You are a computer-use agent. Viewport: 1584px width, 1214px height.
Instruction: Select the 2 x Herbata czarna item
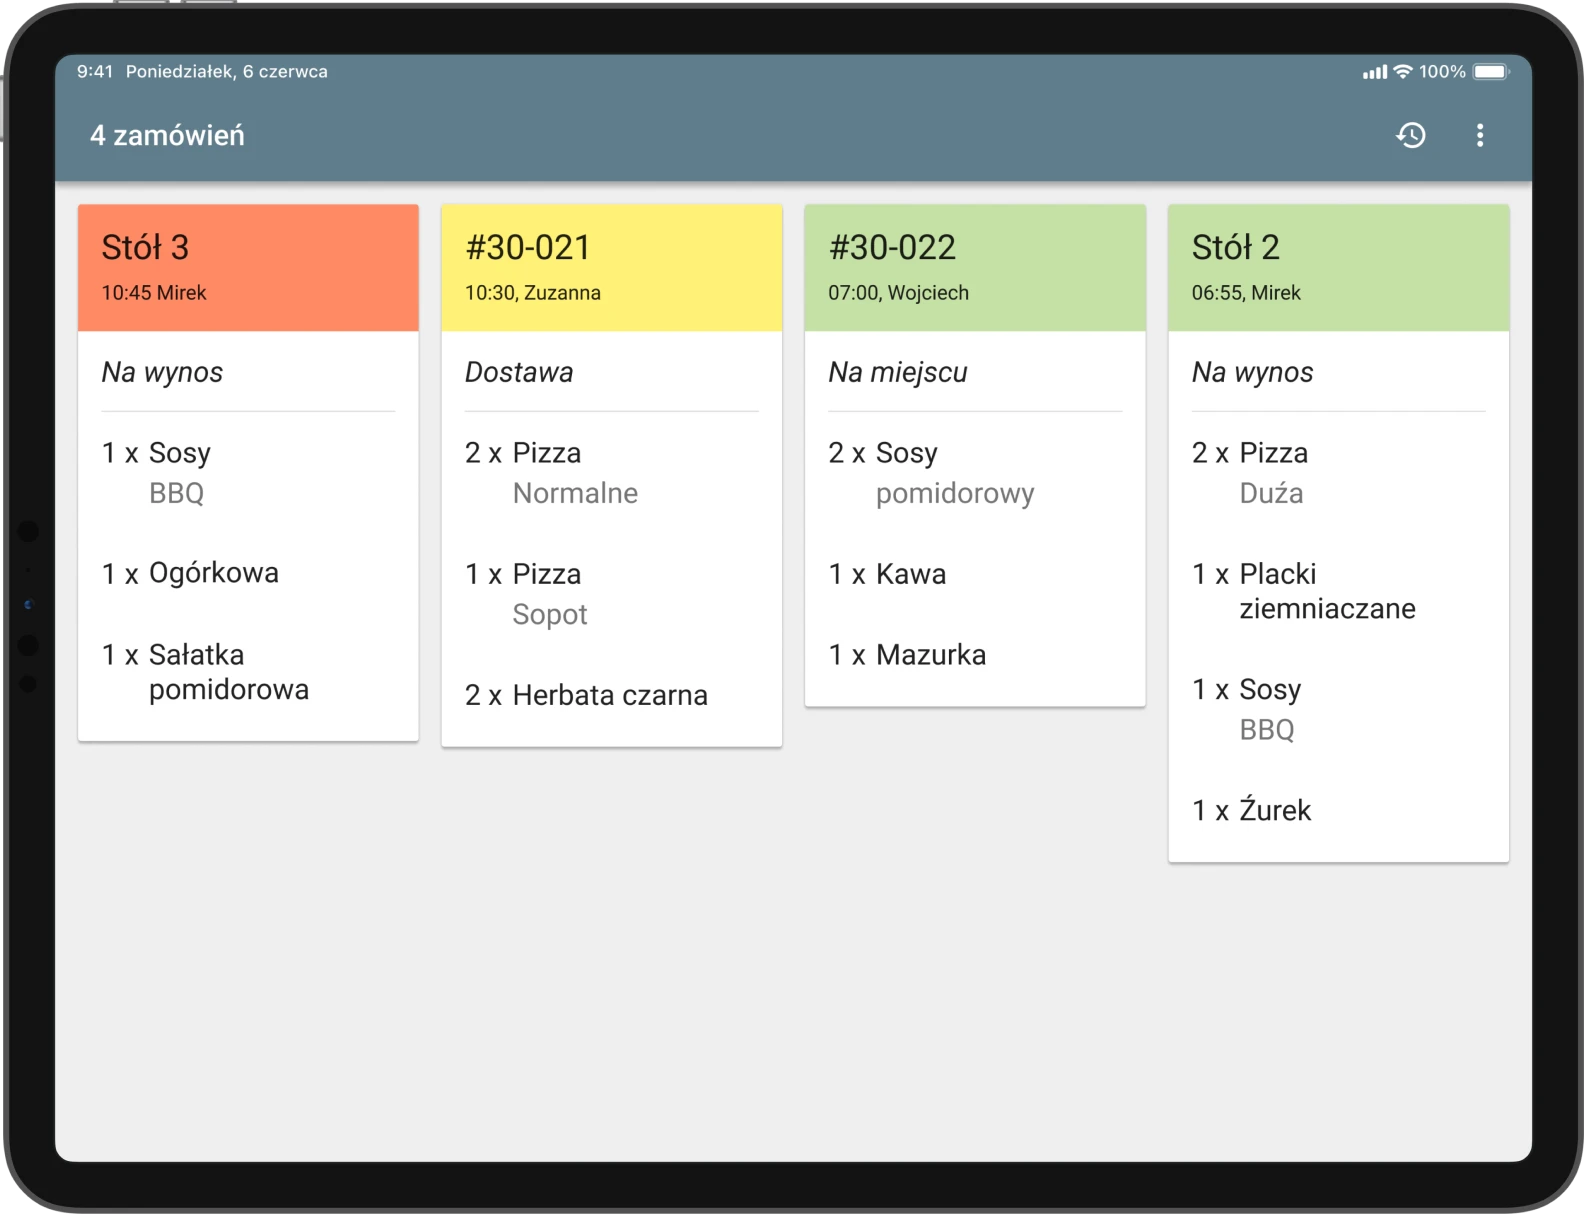(x=586, y=695)
